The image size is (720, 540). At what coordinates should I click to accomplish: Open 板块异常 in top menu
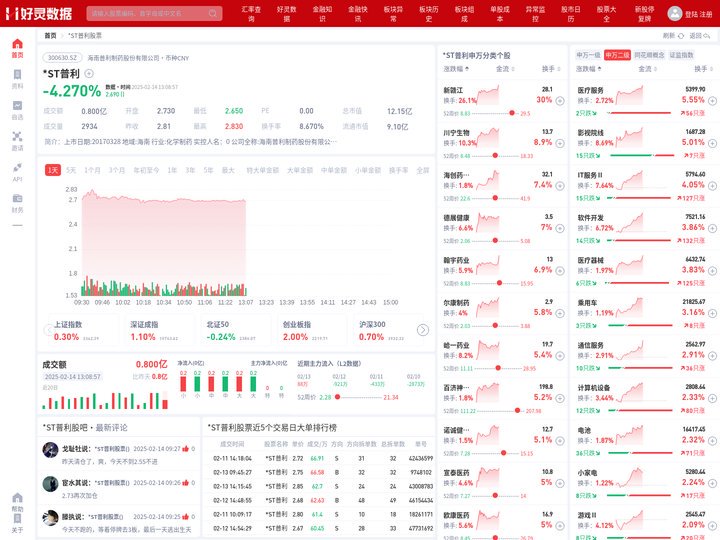[x=394, y=14]
